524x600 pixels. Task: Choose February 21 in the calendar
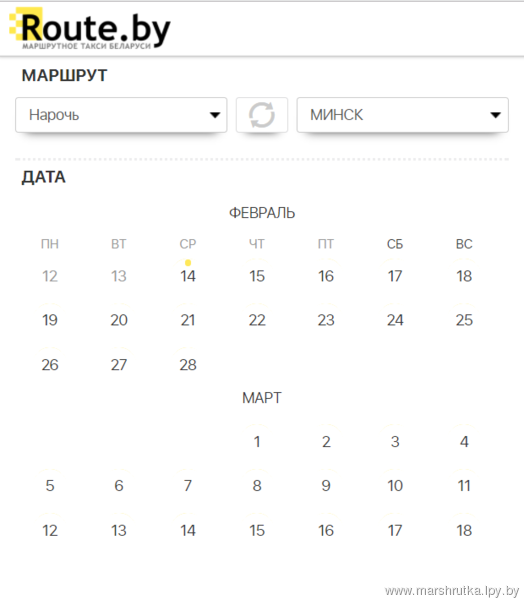pos(188,320)
